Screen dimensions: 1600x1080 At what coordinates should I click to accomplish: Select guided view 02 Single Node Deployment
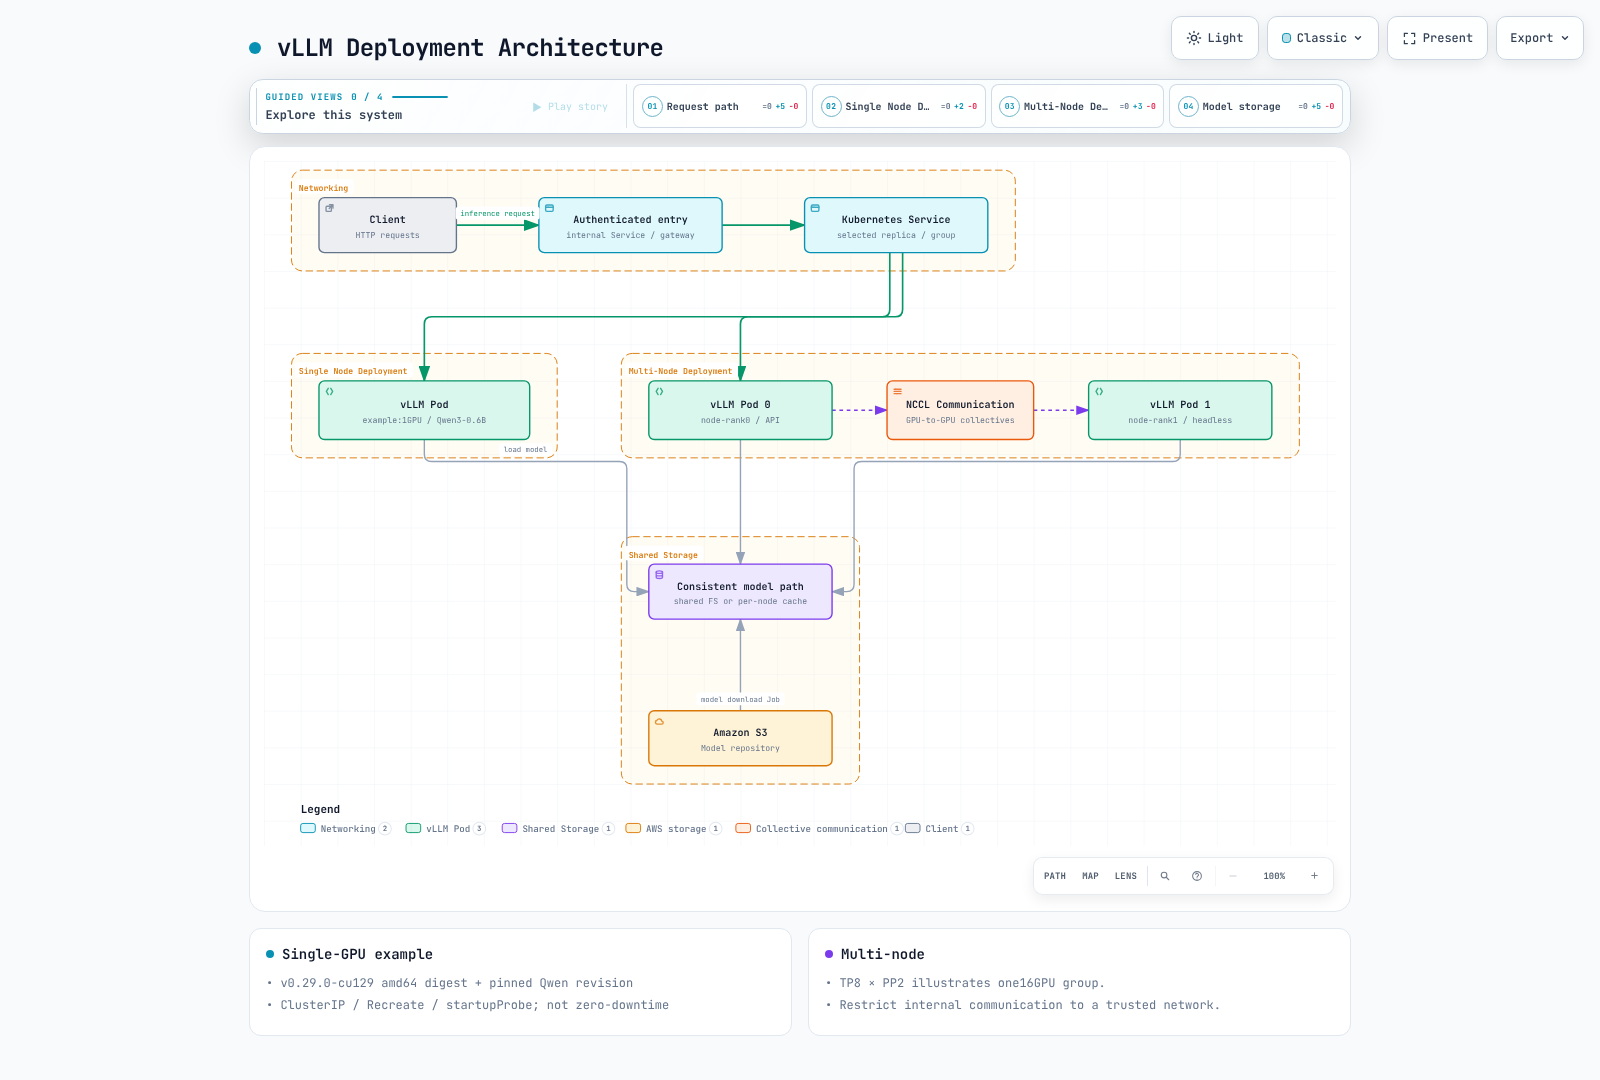pos(899,106)
